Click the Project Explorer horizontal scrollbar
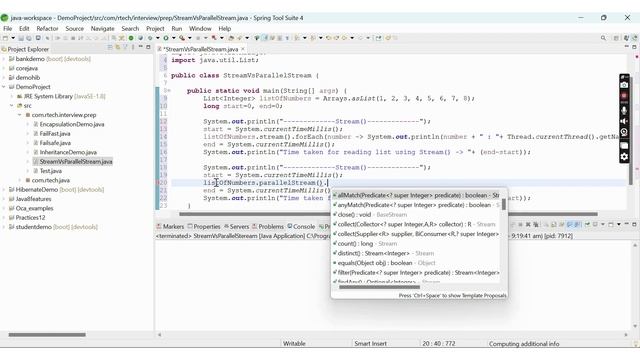Screen dimensions: 640x360 (47, 335)
